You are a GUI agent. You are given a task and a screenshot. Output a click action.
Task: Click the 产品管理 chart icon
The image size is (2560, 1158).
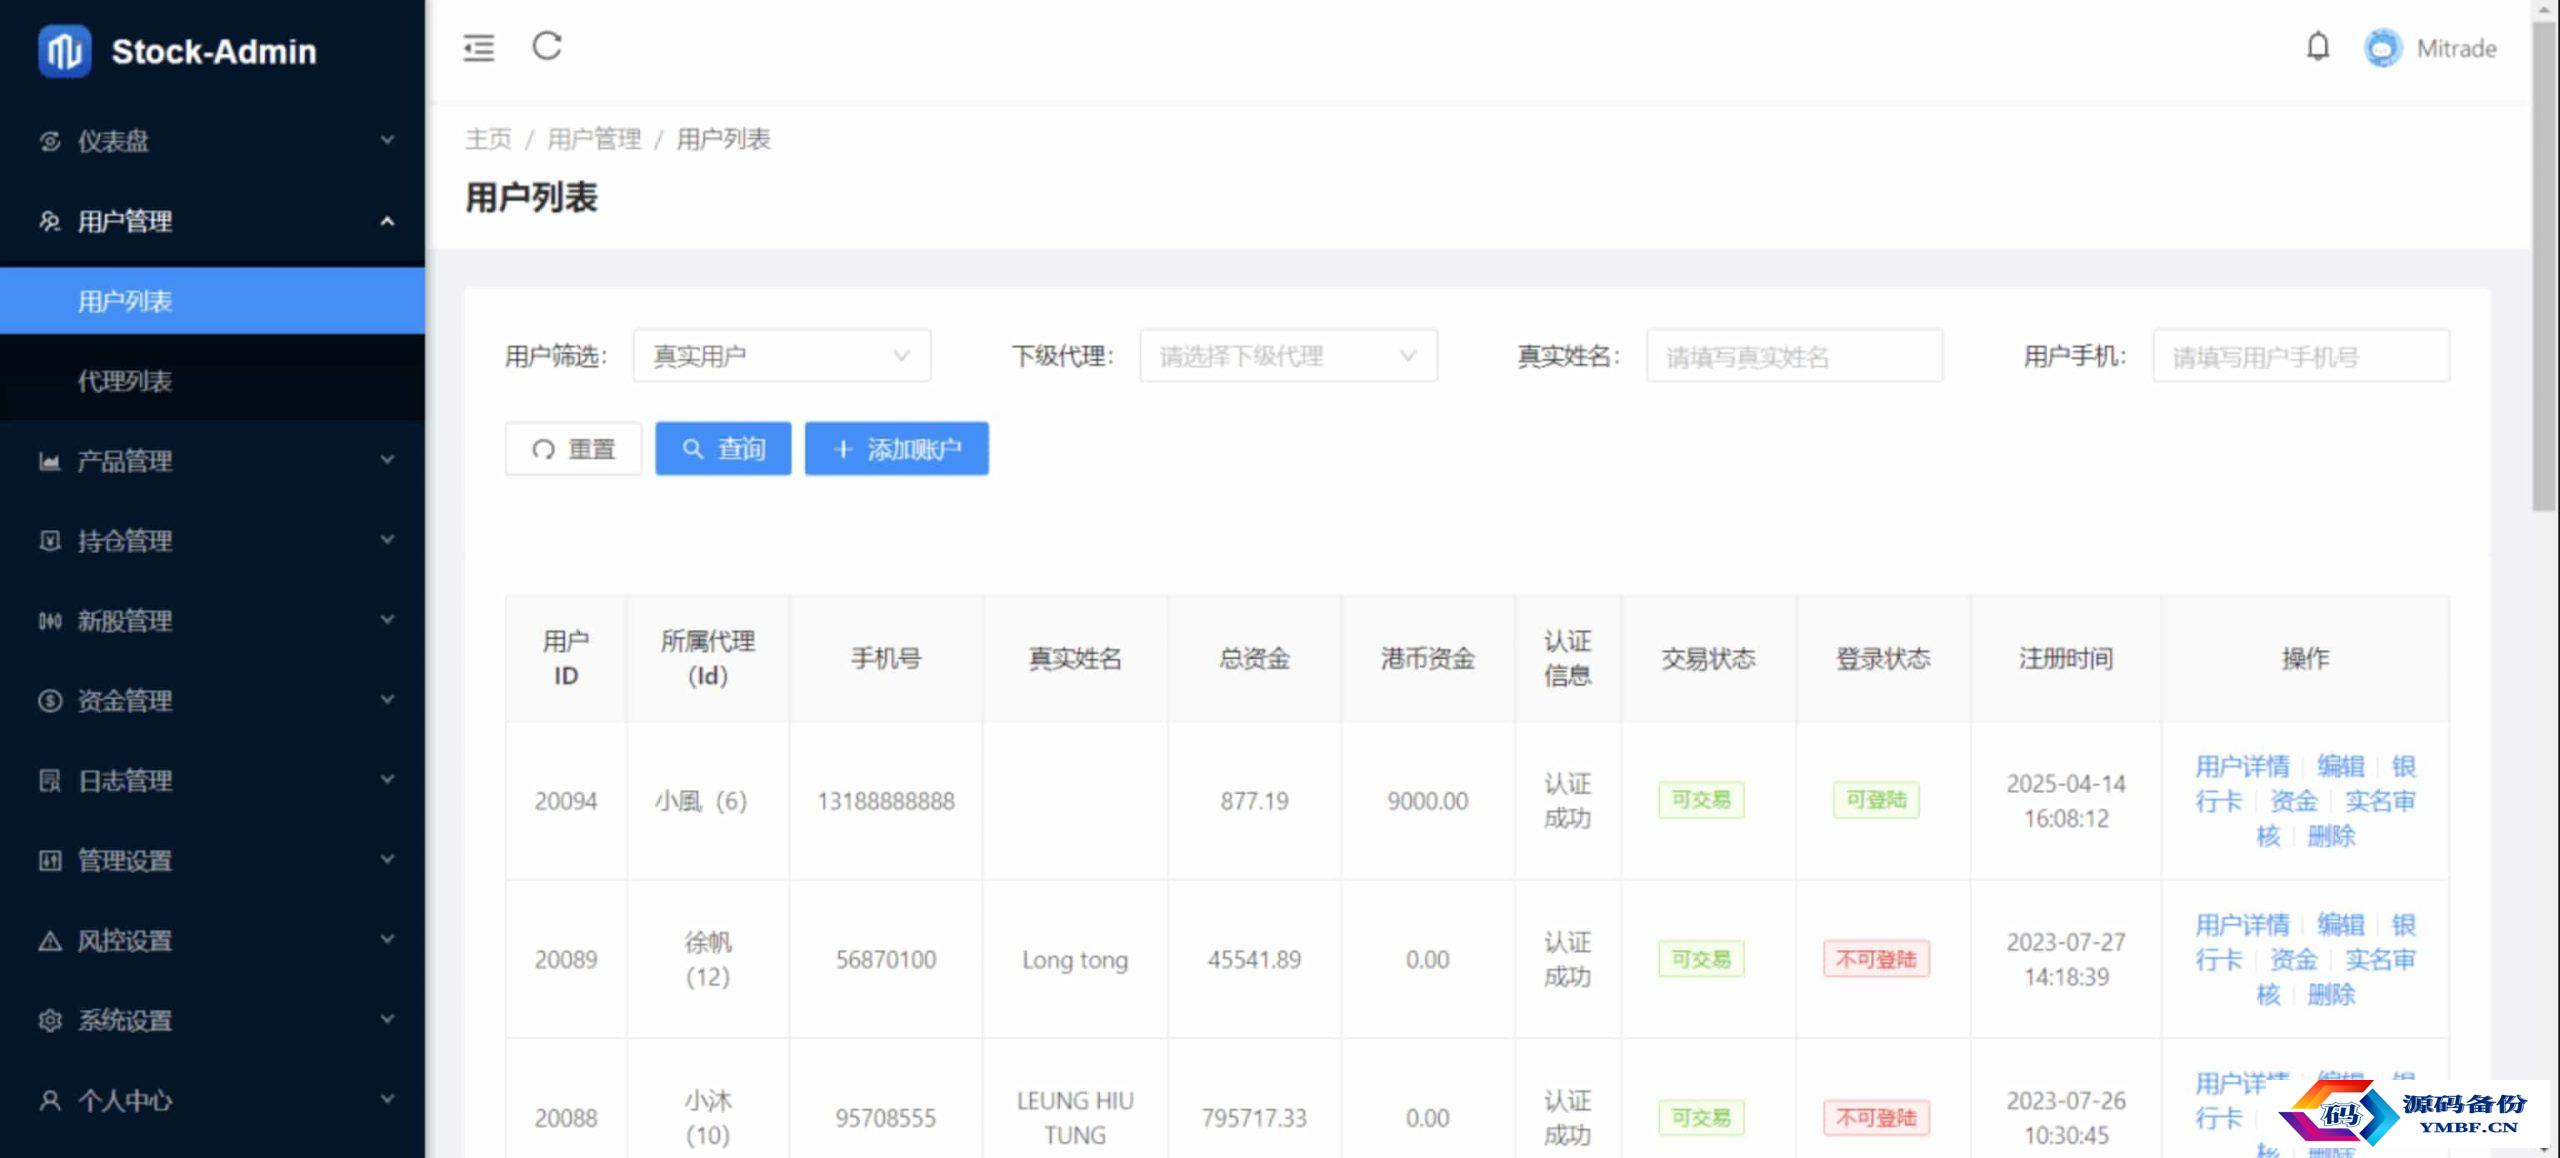[50, 461]
